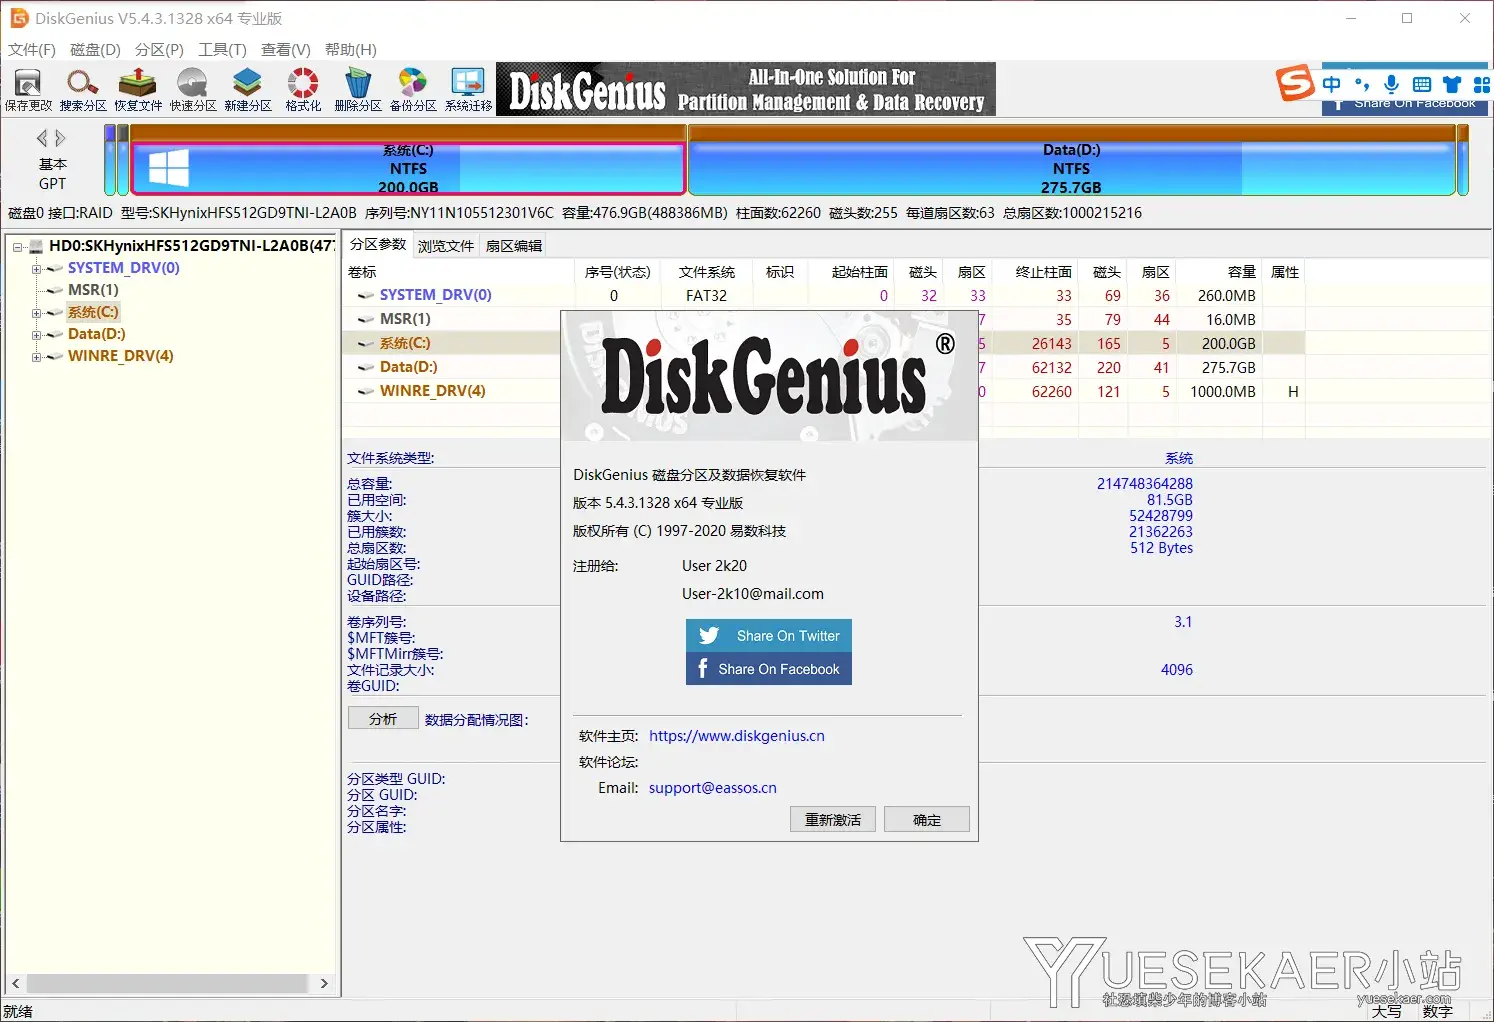Select MSR(1) in the disk tree

[x=93, y=290]
